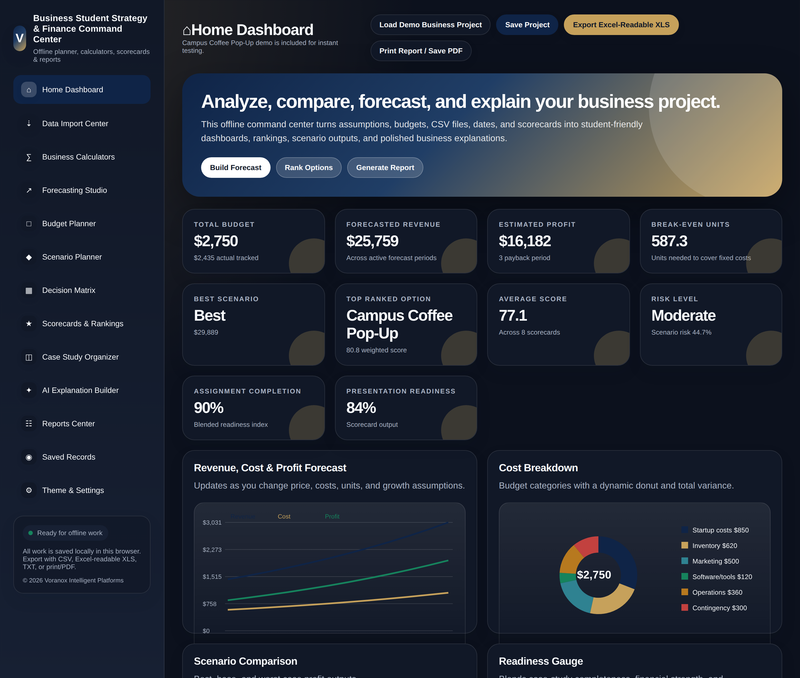Viewport: 800px width, 678px height.
Task: Click the Forecasted Revenue card
Action: pyautogui.click(x=406, y=241)
